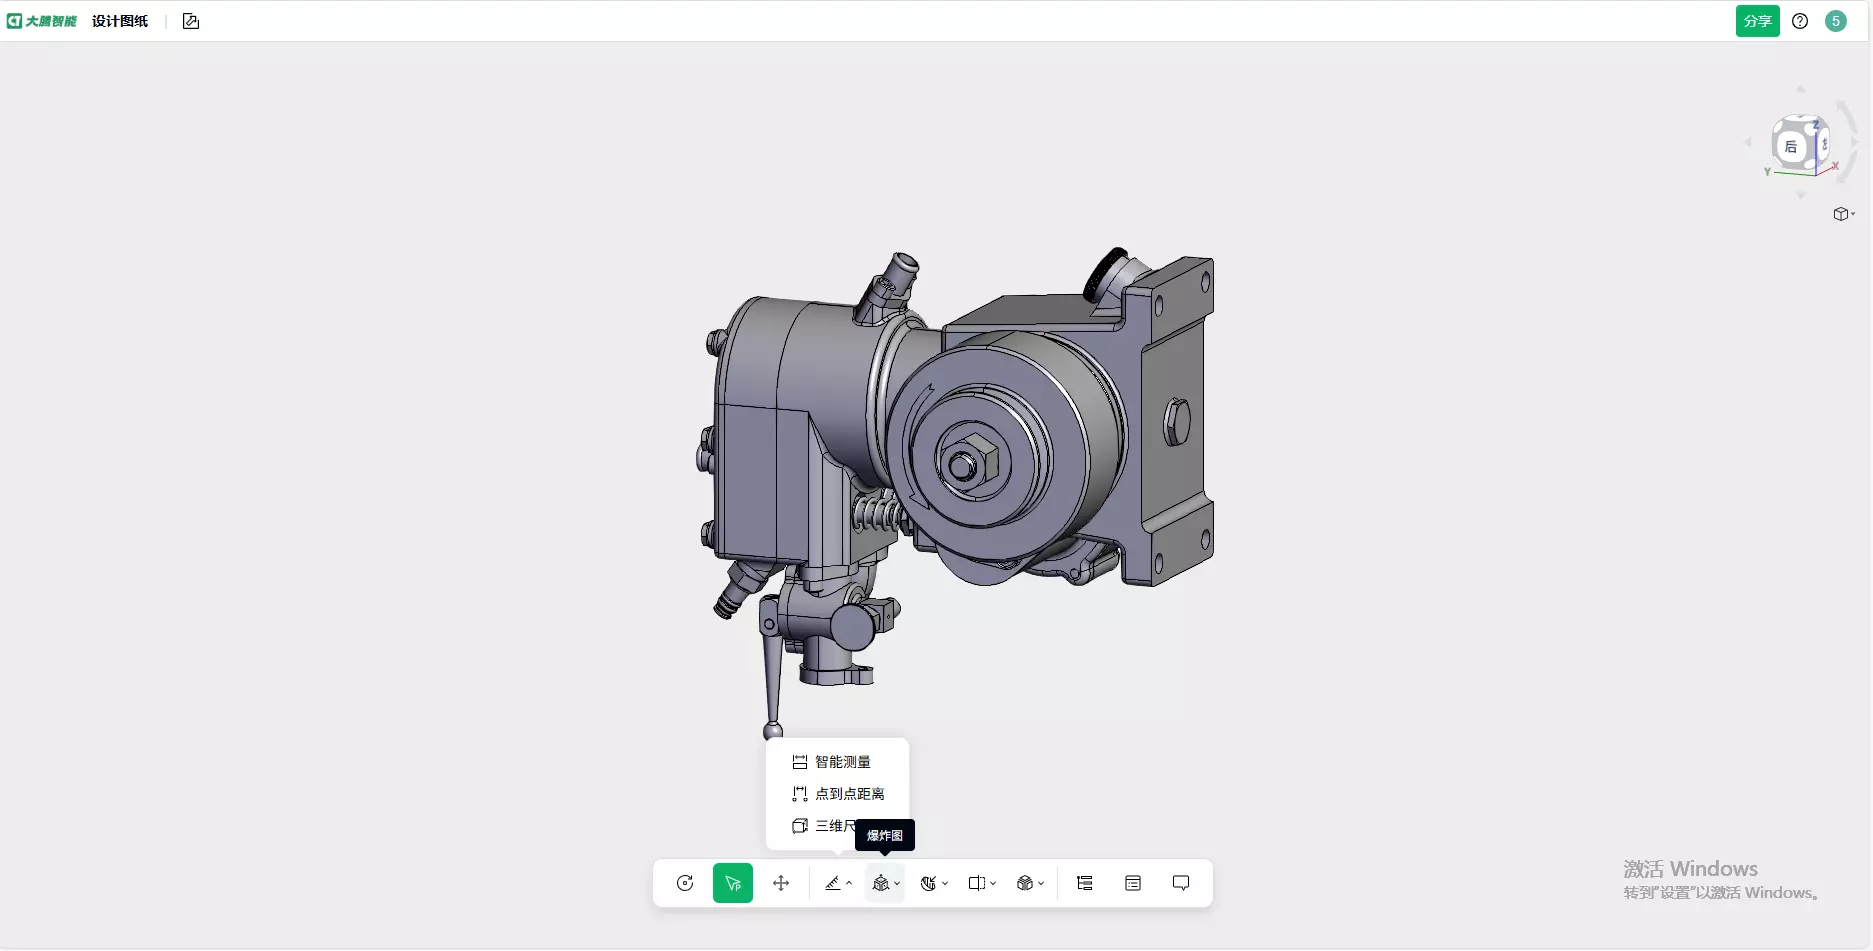This screenshot has width=1873, height=951.
Task: Click the 后 face on the view cube
Action: pyautogui.click(x=1793, y=146)
